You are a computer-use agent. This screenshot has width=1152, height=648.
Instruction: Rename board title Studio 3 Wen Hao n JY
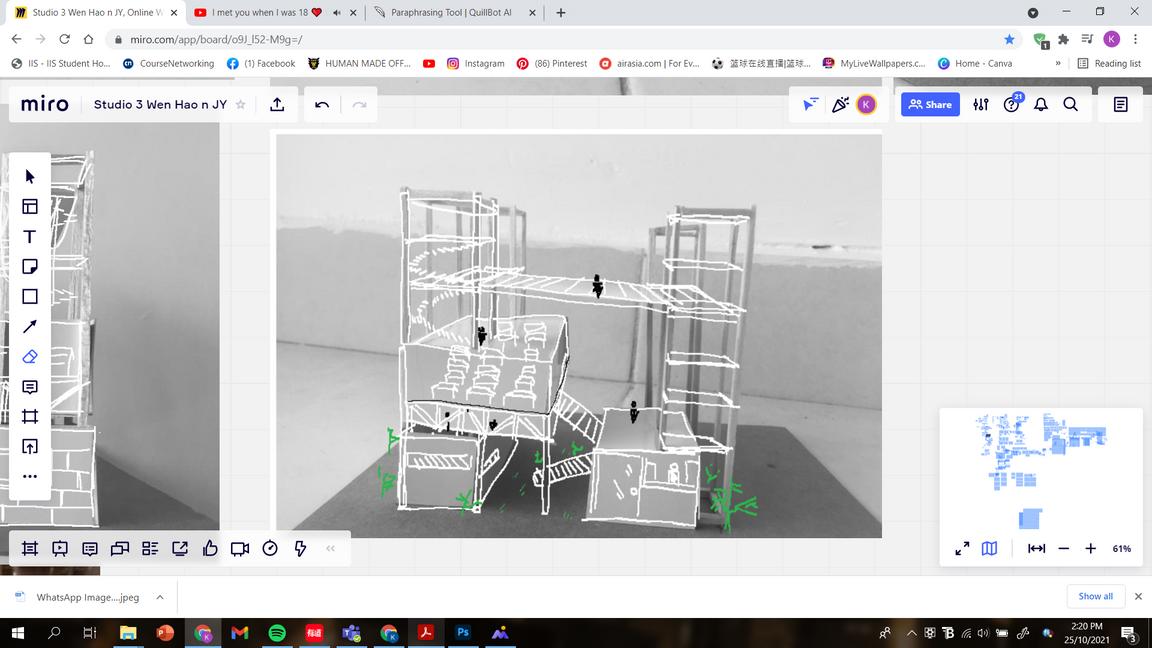tap(160, 104)
